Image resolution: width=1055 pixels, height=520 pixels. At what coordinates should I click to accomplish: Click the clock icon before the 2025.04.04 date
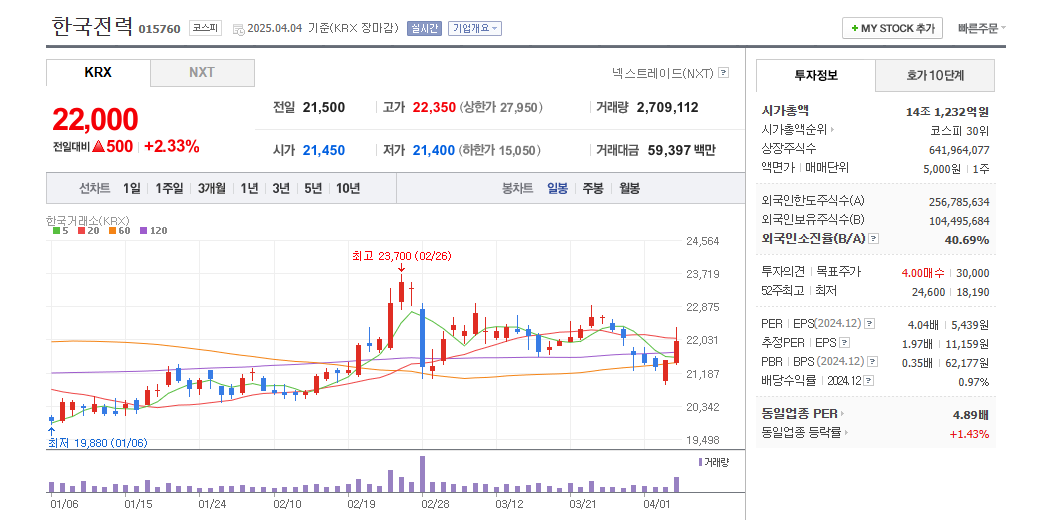[x=239, y=29]
